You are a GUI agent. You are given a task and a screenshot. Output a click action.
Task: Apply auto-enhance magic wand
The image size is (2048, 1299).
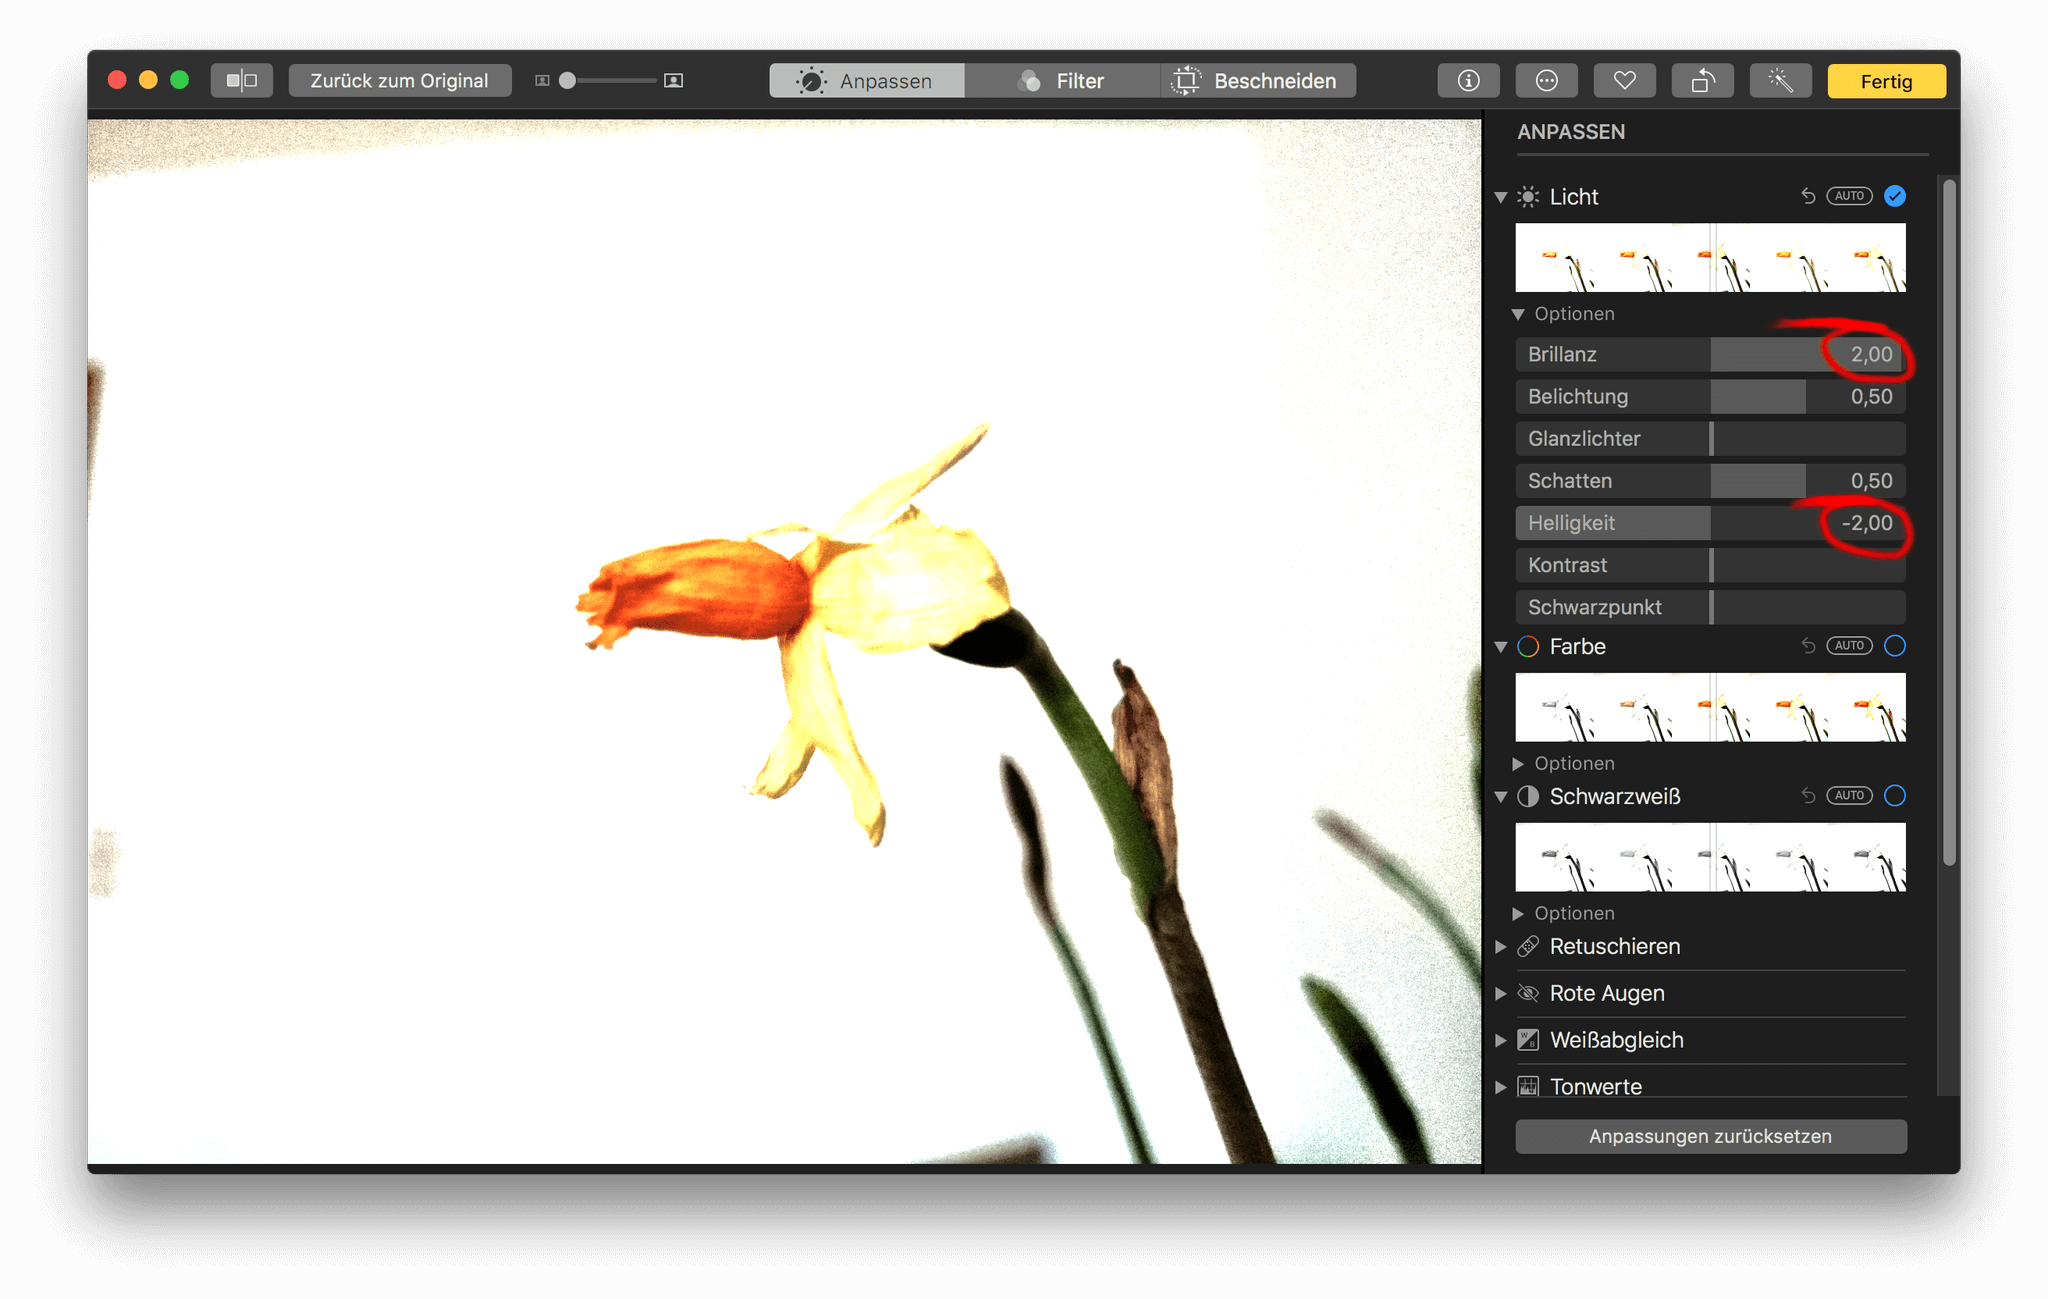click(x=1780, y=81)
